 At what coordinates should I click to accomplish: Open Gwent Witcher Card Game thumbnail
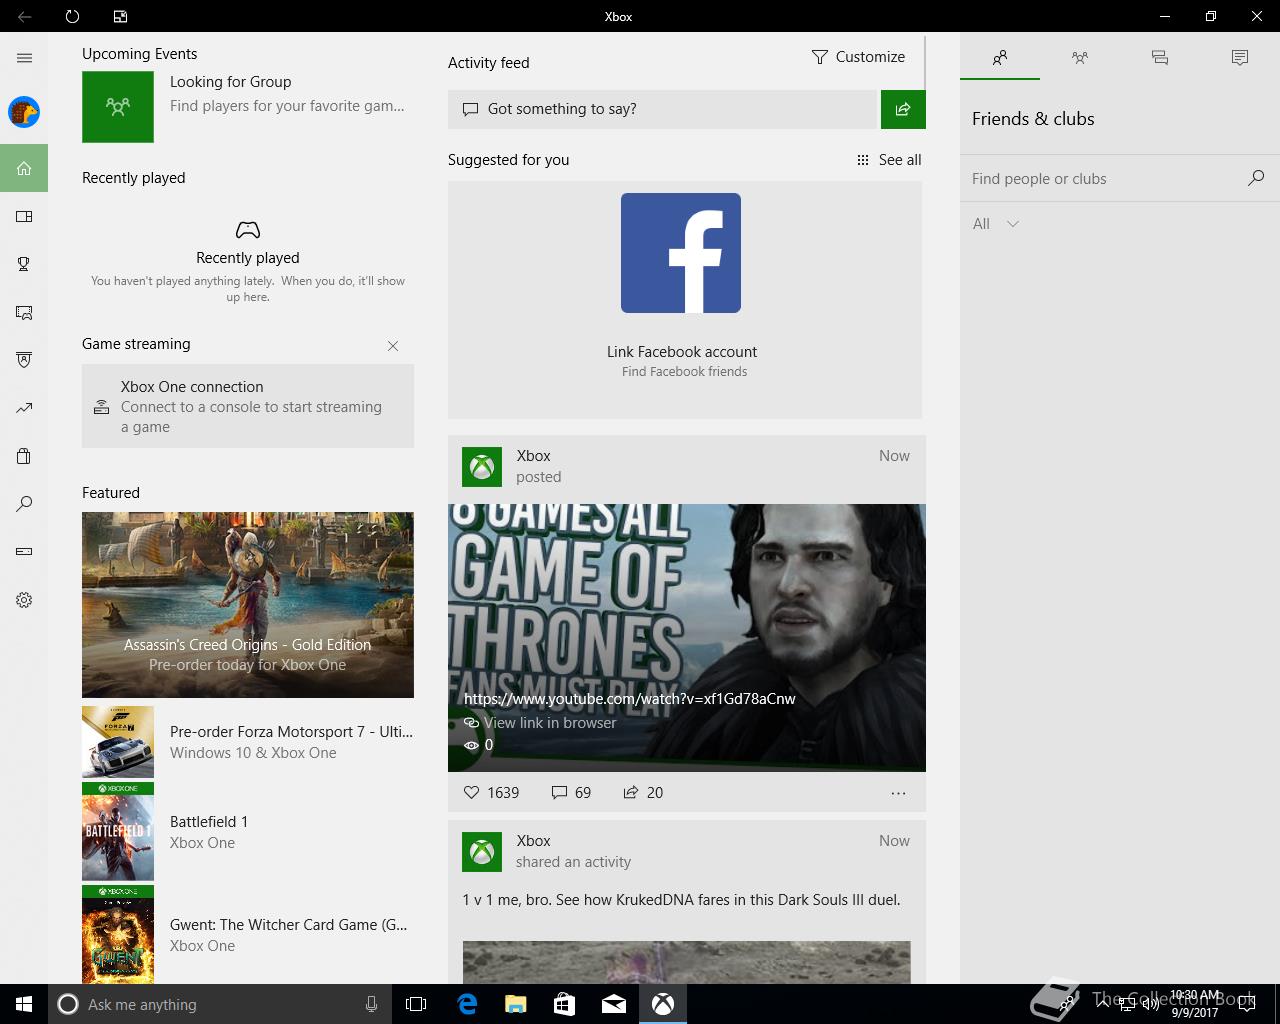pyautogui.click(x=118, y=935)
